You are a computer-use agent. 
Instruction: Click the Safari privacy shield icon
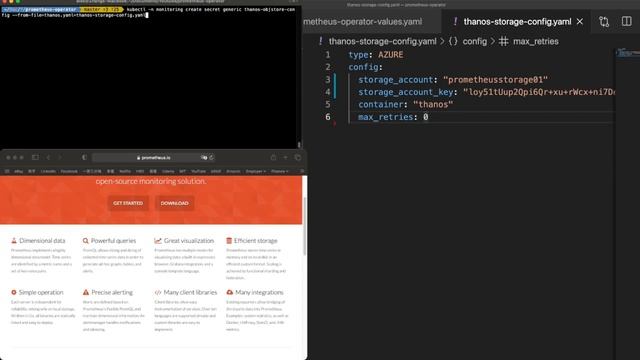pos(84,157)
